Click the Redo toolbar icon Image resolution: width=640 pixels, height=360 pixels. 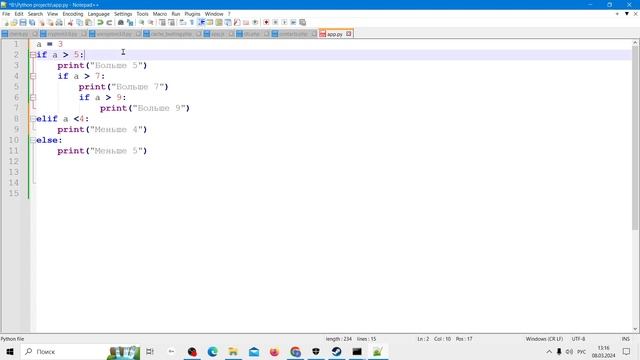[x=109, y=22]
